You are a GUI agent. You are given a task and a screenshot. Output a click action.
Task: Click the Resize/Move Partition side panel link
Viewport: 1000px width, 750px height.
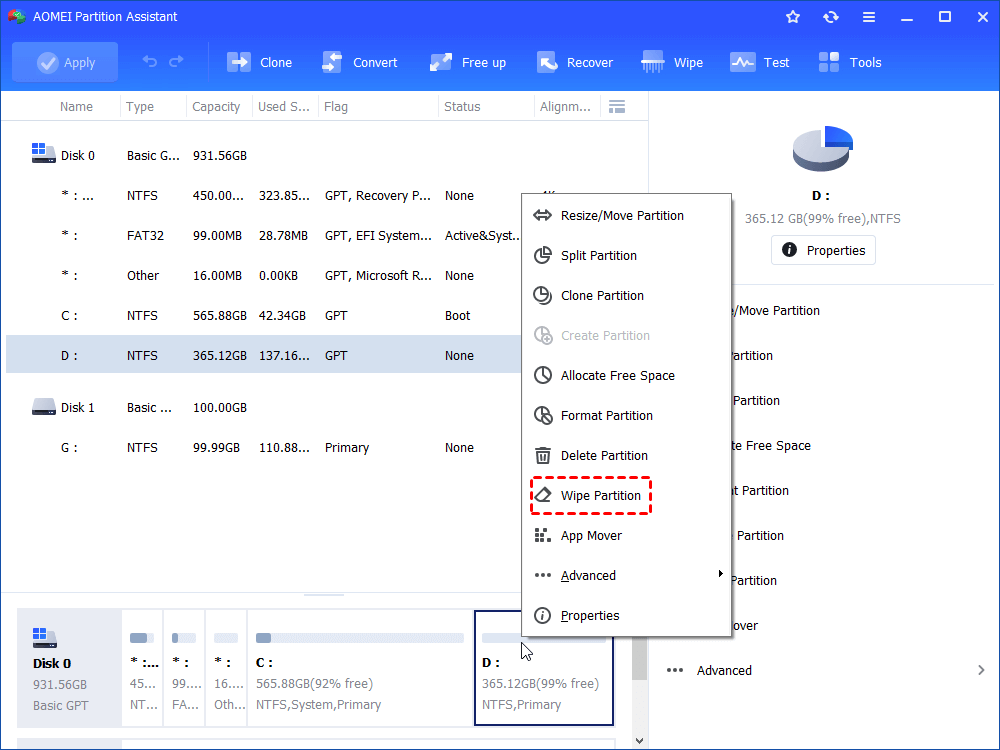tap(775, 311)
